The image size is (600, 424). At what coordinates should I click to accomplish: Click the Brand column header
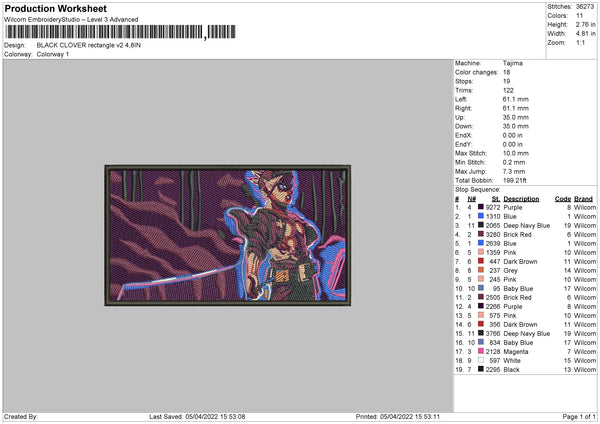tap(583, 199)
